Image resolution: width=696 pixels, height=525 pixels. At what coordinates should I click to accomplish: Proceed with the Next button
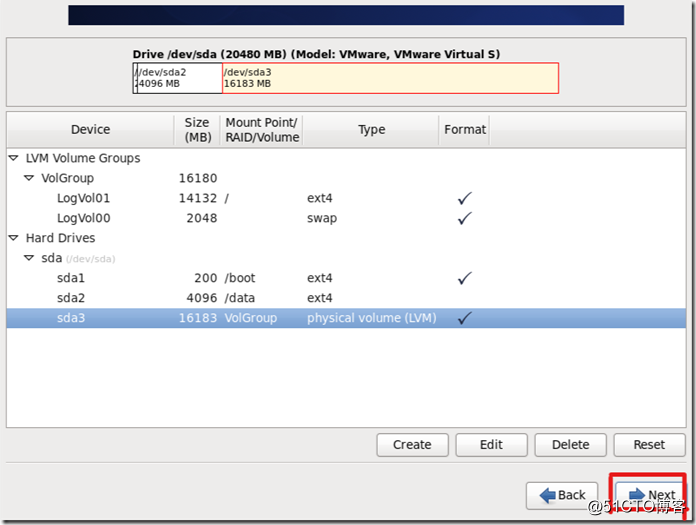[650, 495]
